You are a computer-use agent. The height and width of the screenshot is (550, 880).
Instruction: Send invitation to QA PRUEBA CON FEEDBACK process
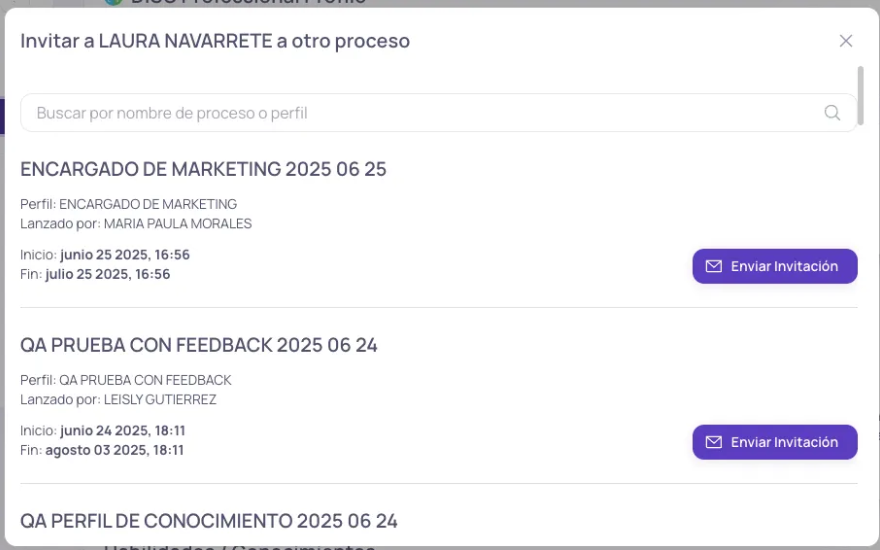pos(775,442)
